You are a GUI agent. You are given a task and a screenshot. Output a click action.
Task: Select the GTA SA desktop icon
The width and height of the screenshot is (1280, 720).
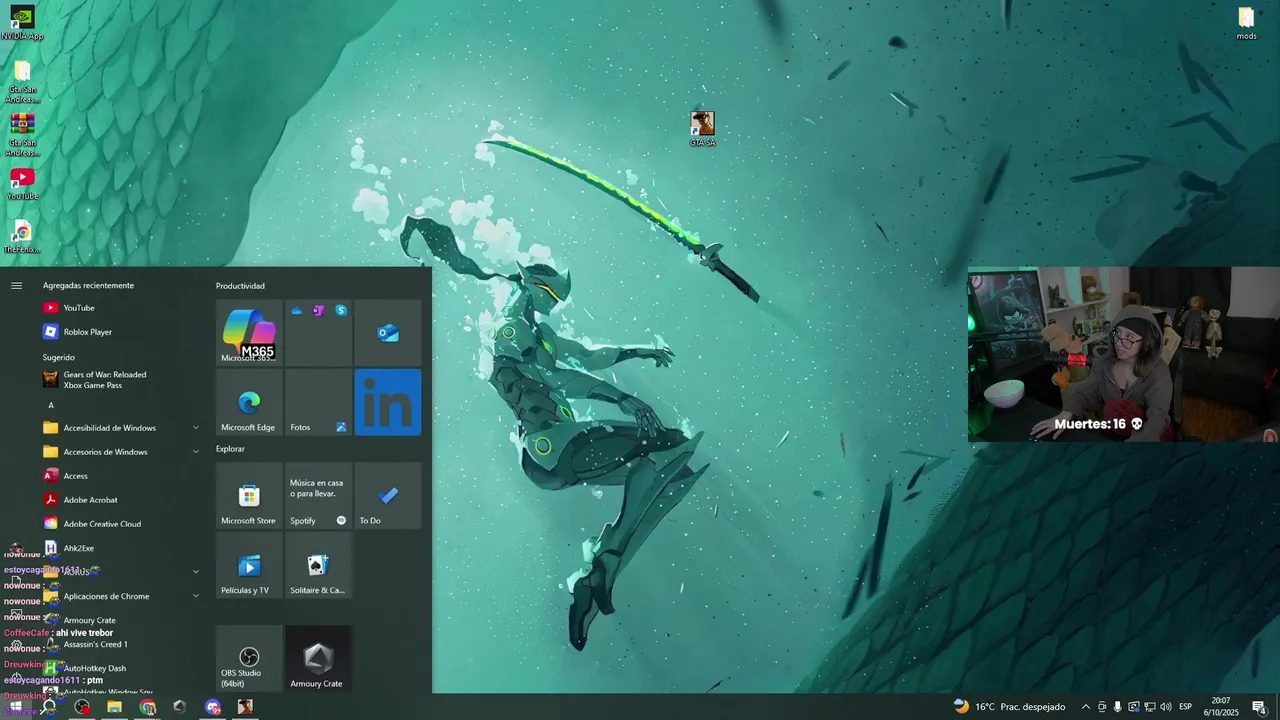pyautogui.click(x=703, y=129)
